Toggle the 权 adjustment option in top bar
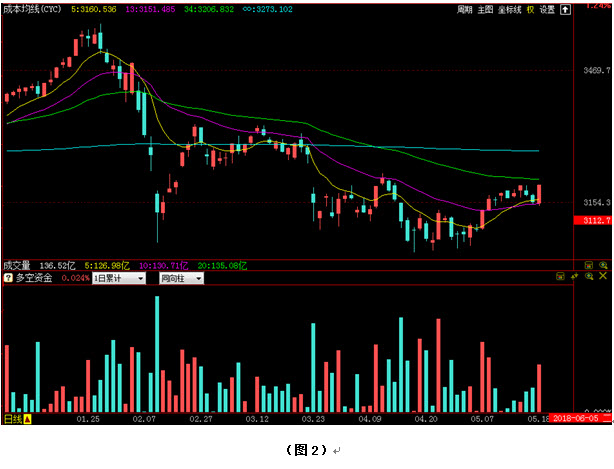The height and width of the screenshot is (469, 614). [530, 9]
